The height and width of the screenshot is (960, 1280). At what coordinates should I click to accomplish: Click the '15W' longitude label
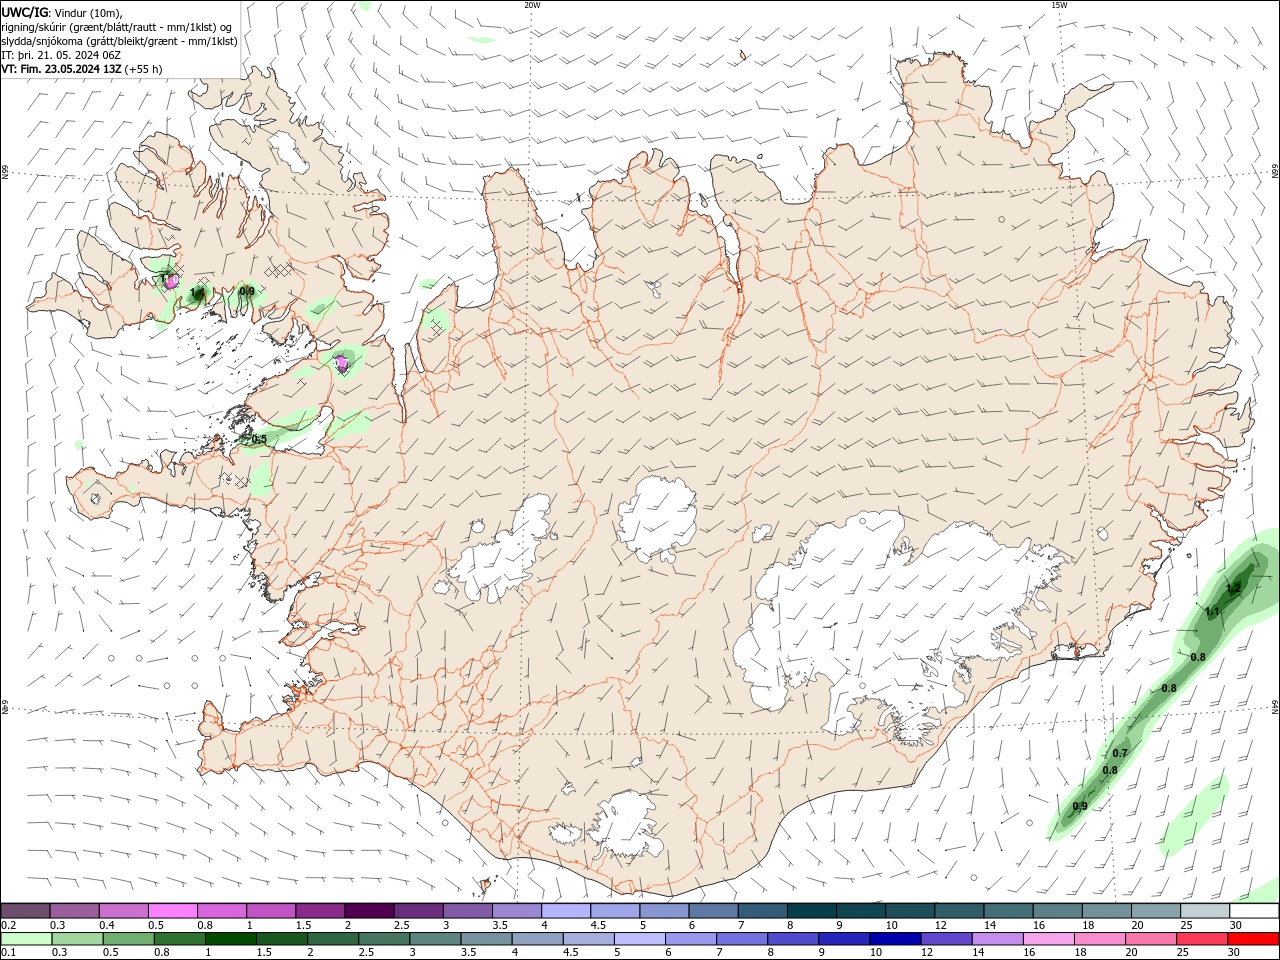[1059, 5]
